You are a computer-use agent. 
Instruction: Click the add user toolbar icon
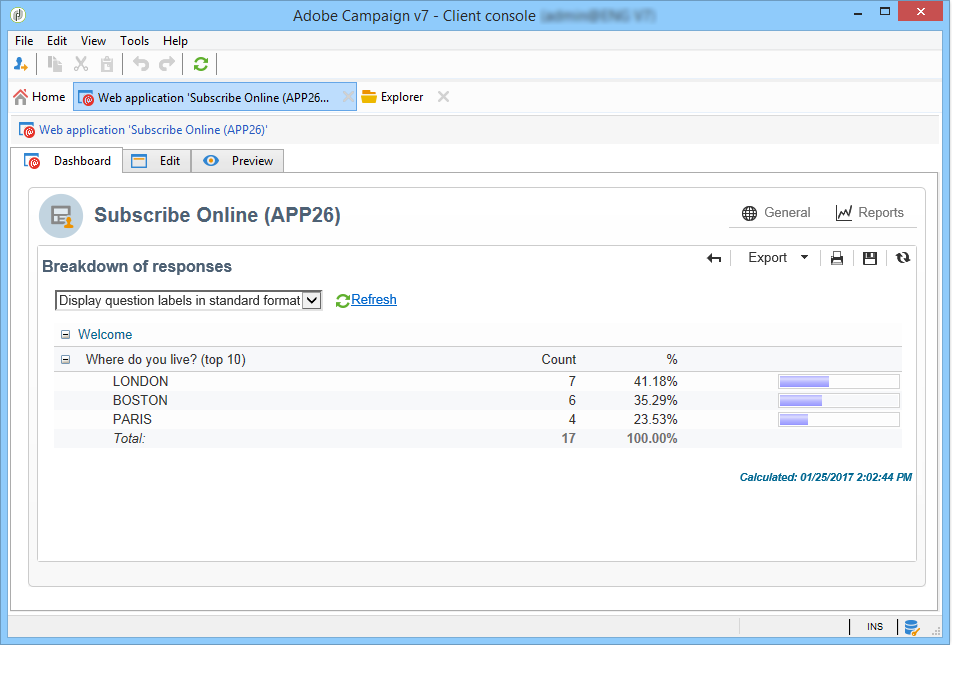pos(21,64)
